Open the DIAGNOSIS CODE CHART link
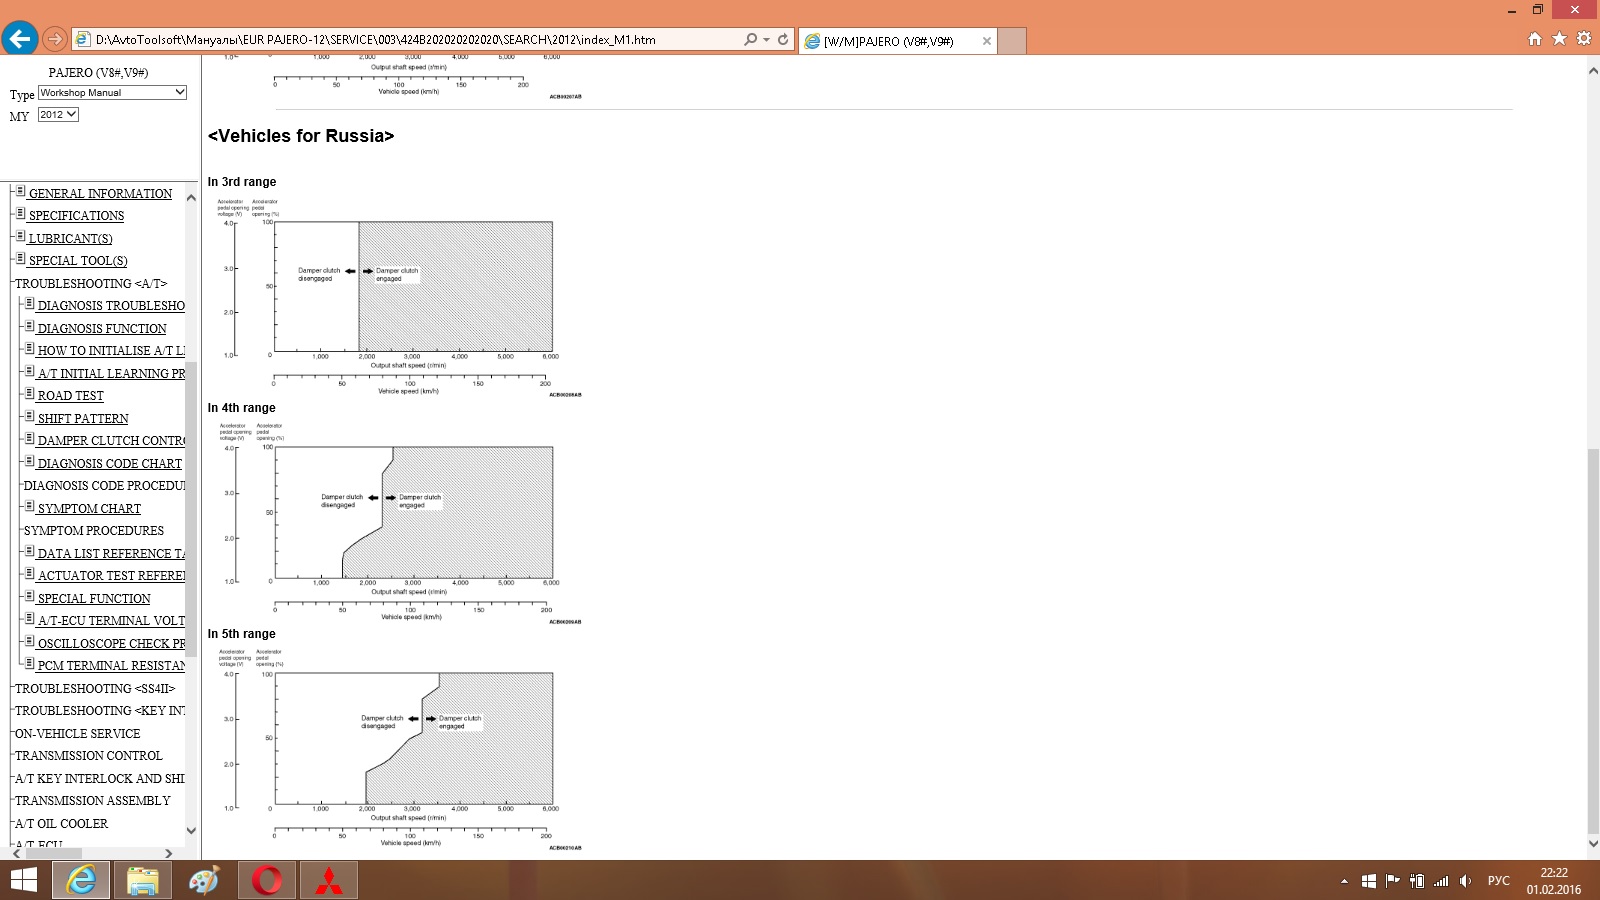Image resolution: width=1600 pixels, height=900 pixels. [x=109, y=464]
